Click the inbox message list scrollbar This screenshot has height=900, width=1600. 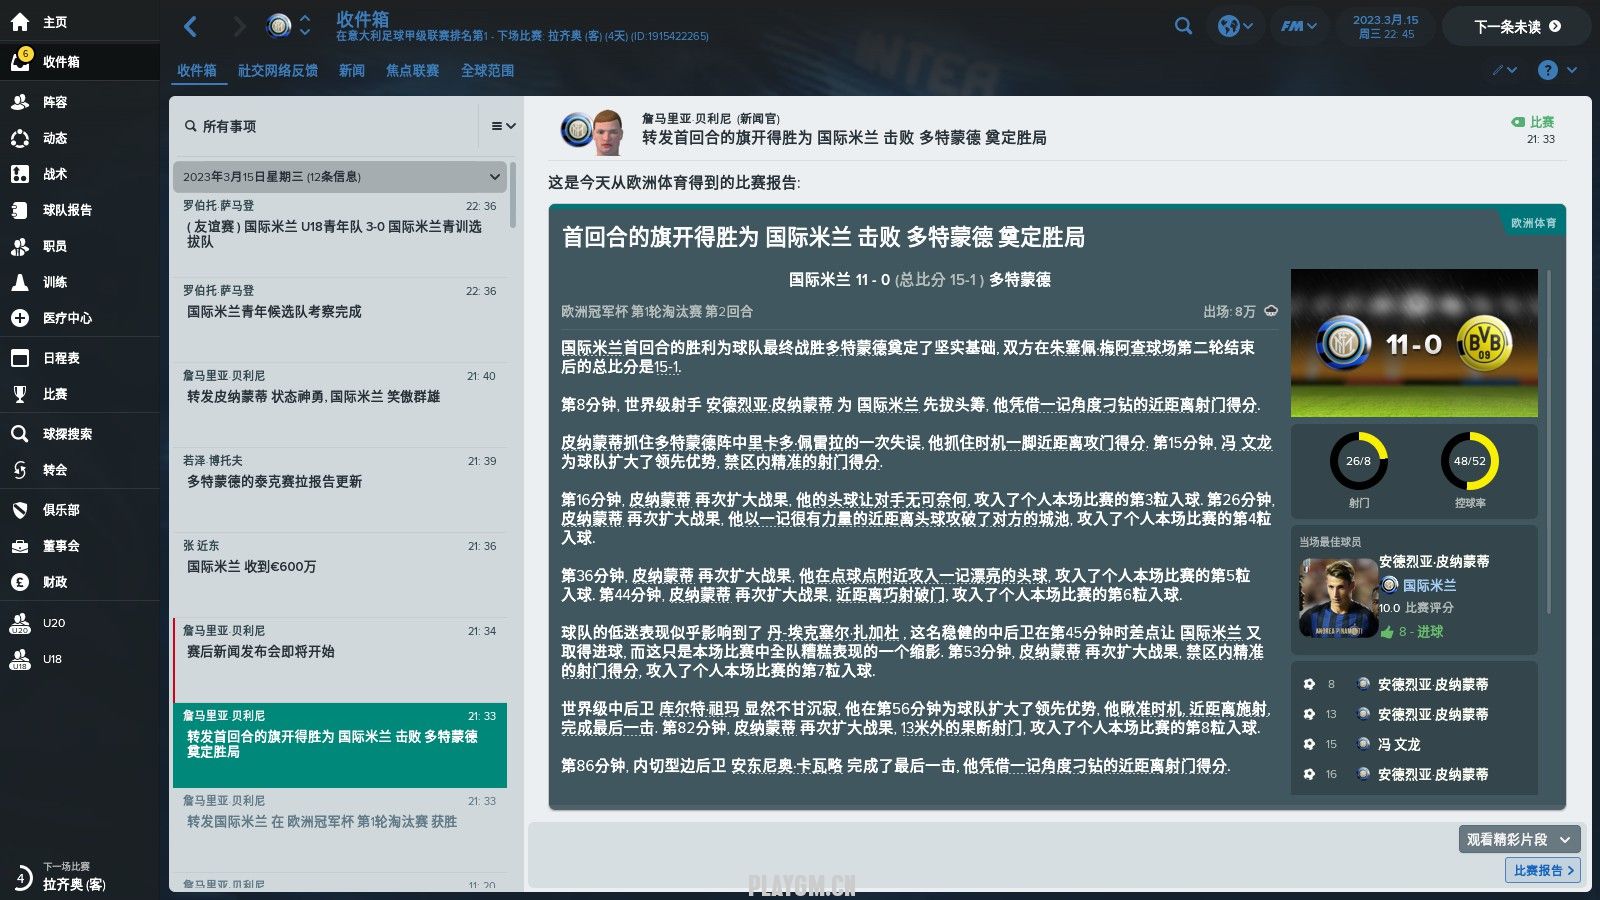click(x=513, y=195)
